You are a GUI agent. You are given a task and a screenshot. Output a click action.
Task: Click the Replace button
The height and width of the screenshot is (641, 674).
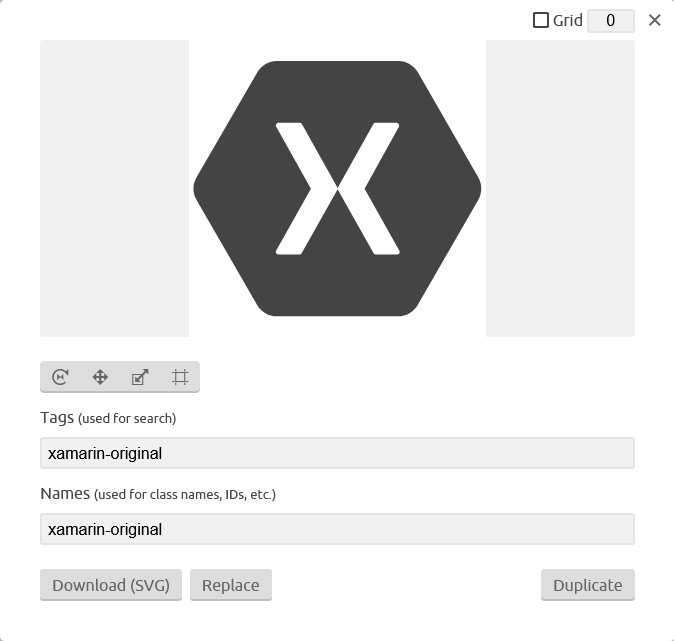click(x=231, y=585)
